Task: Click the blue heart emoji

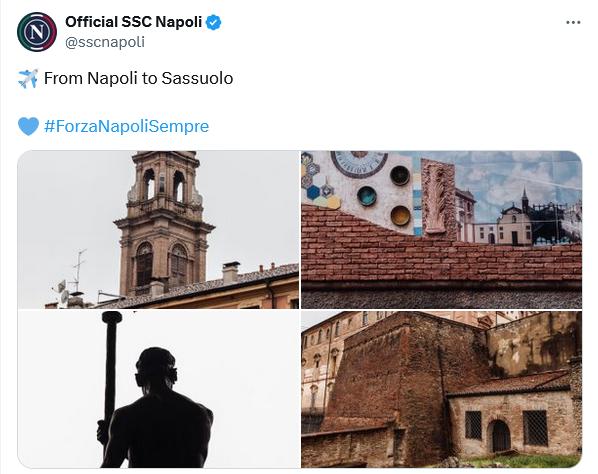Action: click(28, 126)
